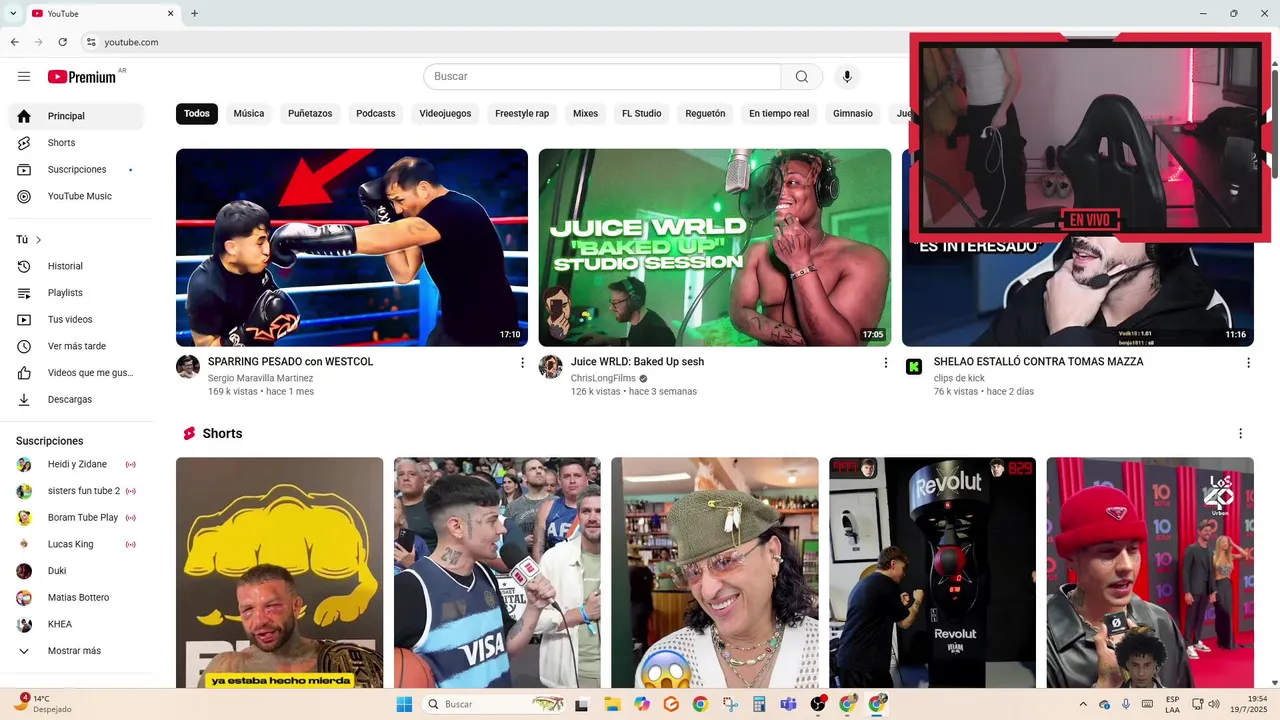Open options for Juice WRLD video
Image resolution: width=1280 pixels, height=720 pixels.
pyautogui.click(x=885, y=363)
